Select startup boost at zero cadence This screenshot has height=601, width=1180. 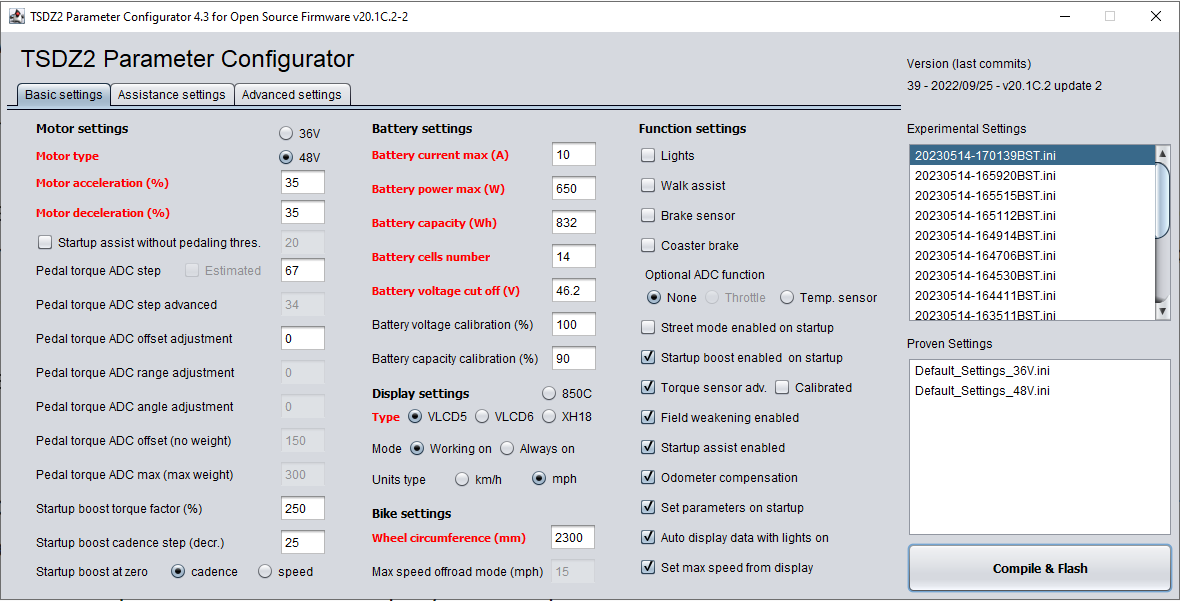click(178, 572)
